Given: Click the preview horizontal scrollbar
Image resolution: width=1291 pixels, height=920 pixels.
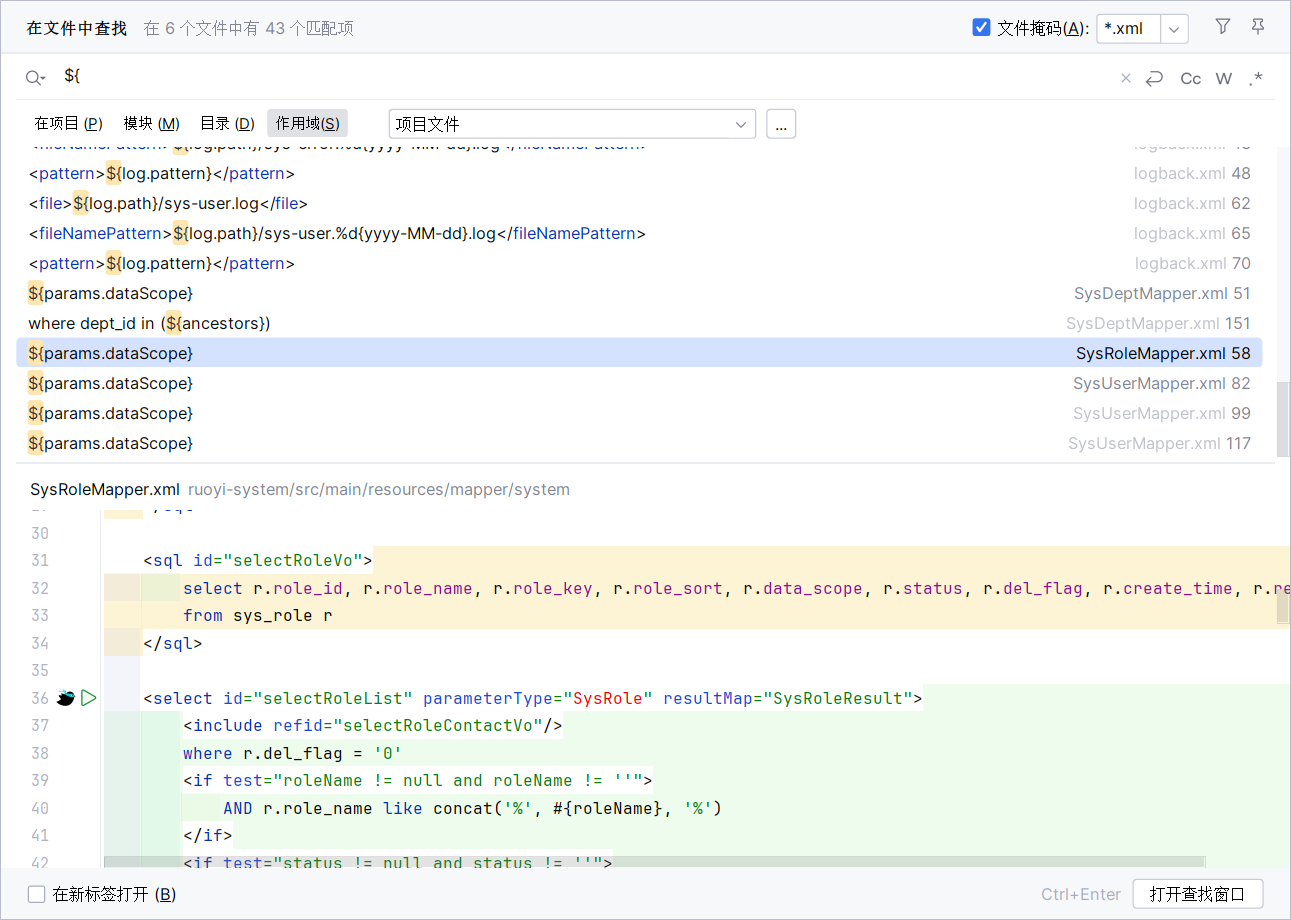Looking at the screenshot, I should click(x=654, y=862).
